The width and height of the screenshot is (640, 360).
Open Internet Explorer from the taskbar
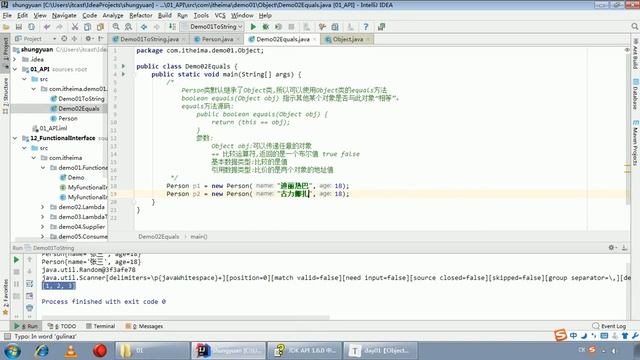[42, 351]
